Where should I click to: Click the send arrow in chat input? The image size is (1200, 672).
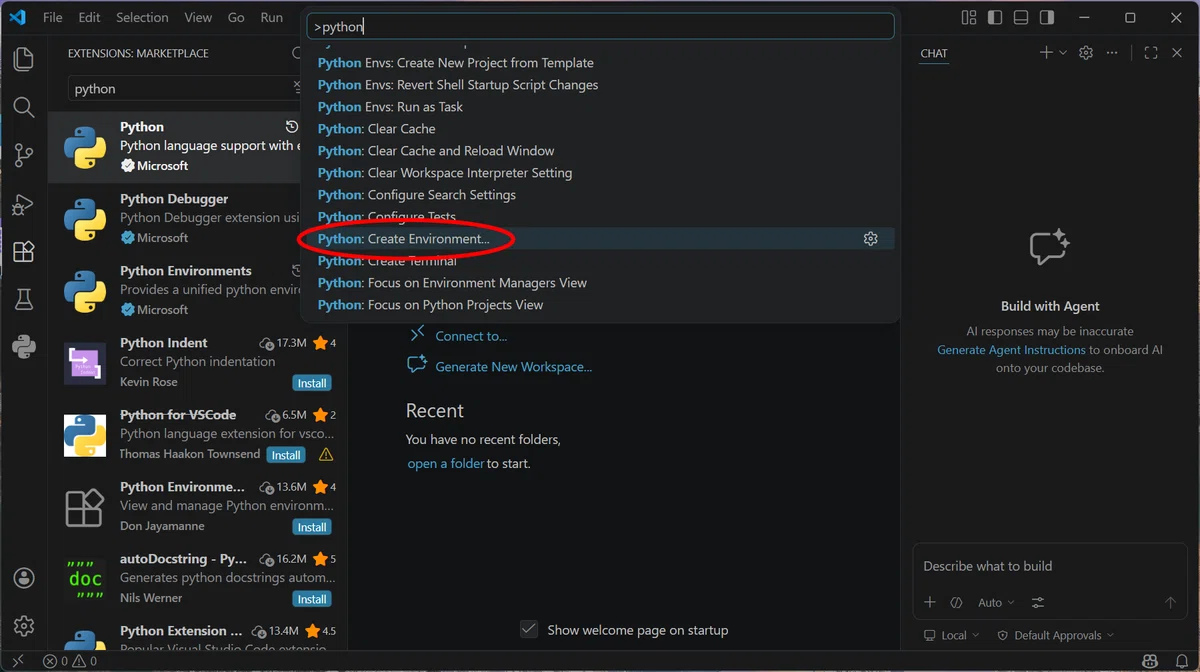point(1170,602)
